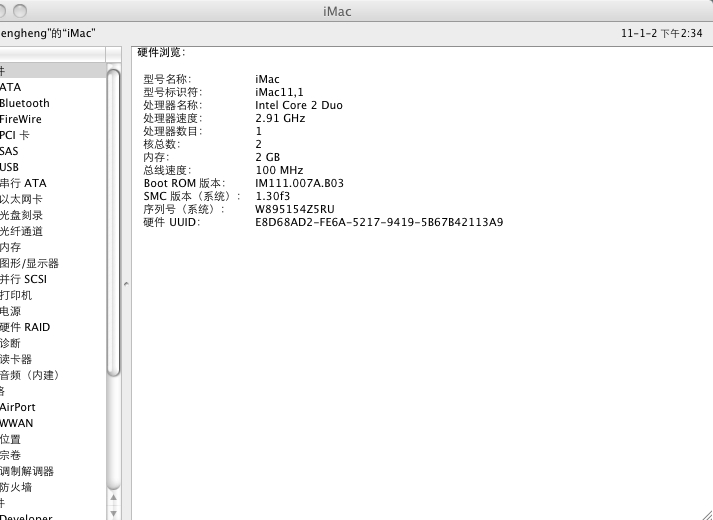Select FireWire in the sidebar
The height and width of the screenshot is (520, 713).
pyautogui.click(x=21, y=119)
